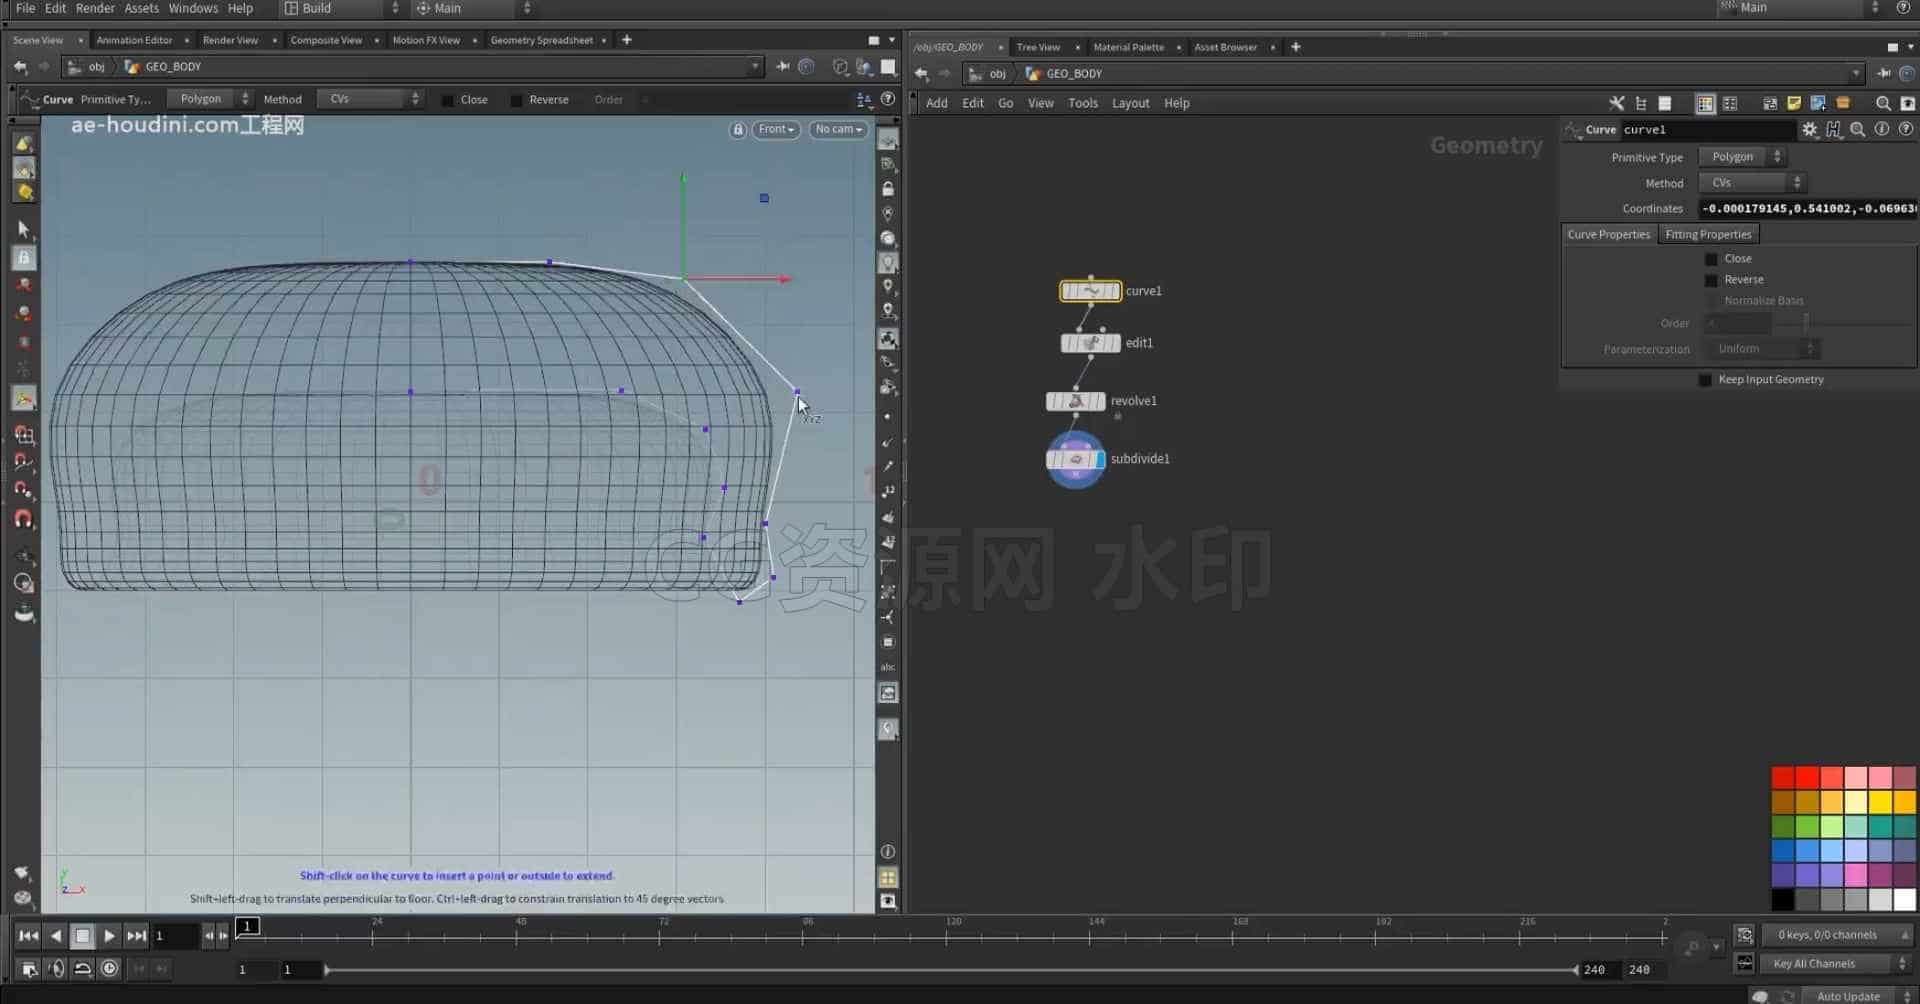Click the Auto Update button

[x=1847, y=997]
